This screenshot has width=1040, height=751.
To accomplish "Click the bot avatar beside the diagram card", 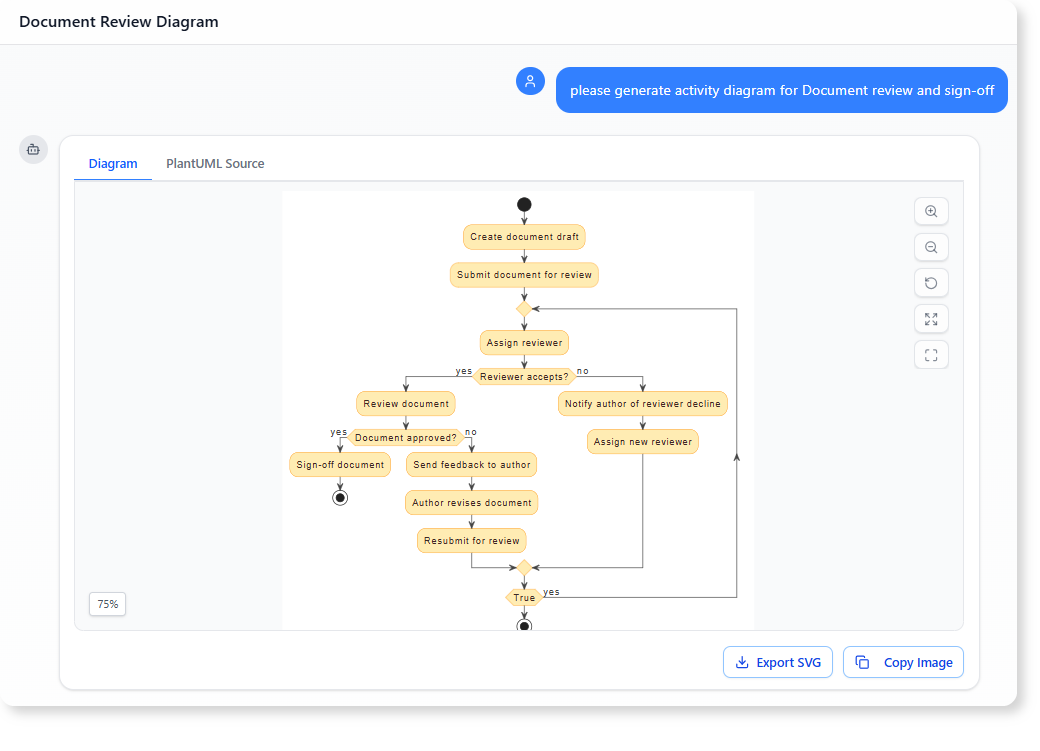I will tap(33, 149).
